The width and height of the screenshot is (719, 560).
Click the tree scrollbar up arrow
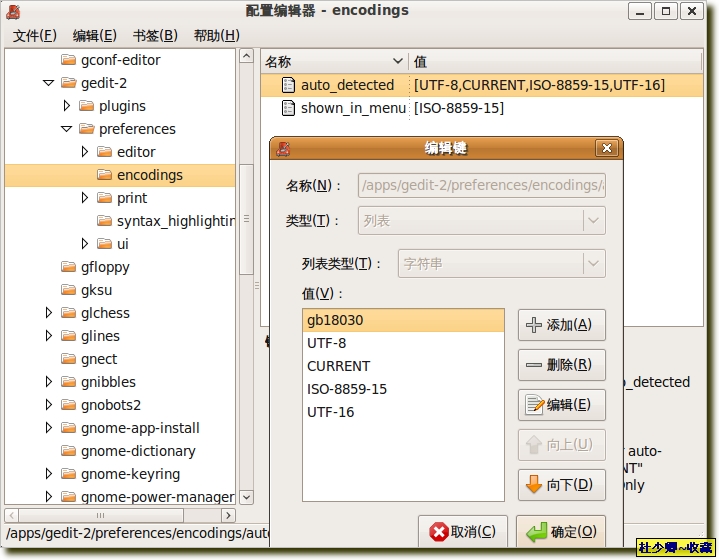pyautogui.click(x=246, y=56)
